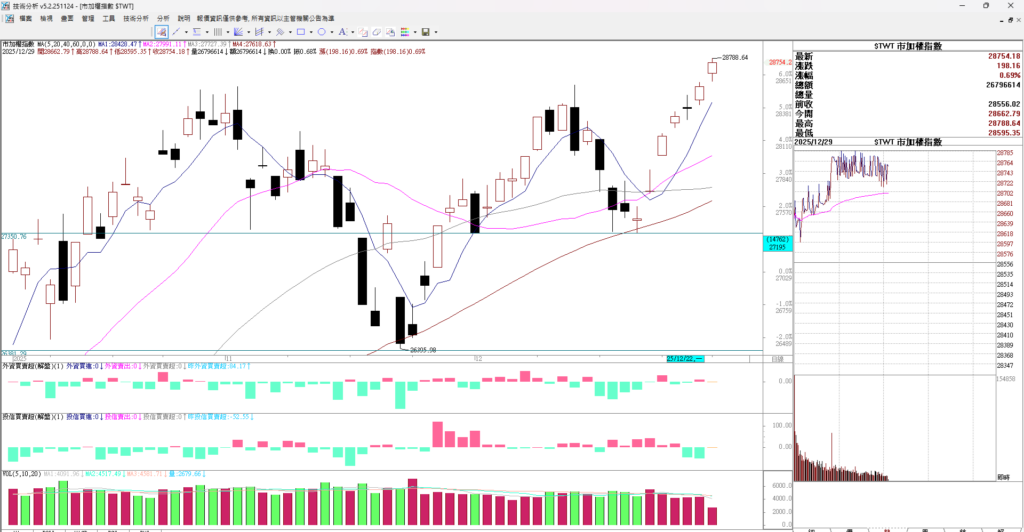Expand the dropdown arrow beside the line tool
This screenshot has width=1024, height=532.
186,32
